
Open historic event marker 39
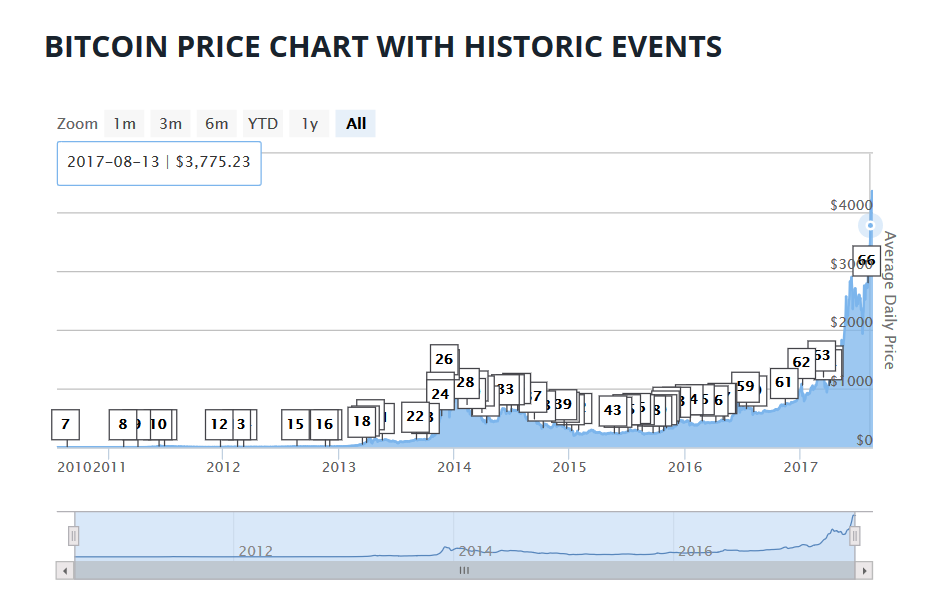coord(563,404)
